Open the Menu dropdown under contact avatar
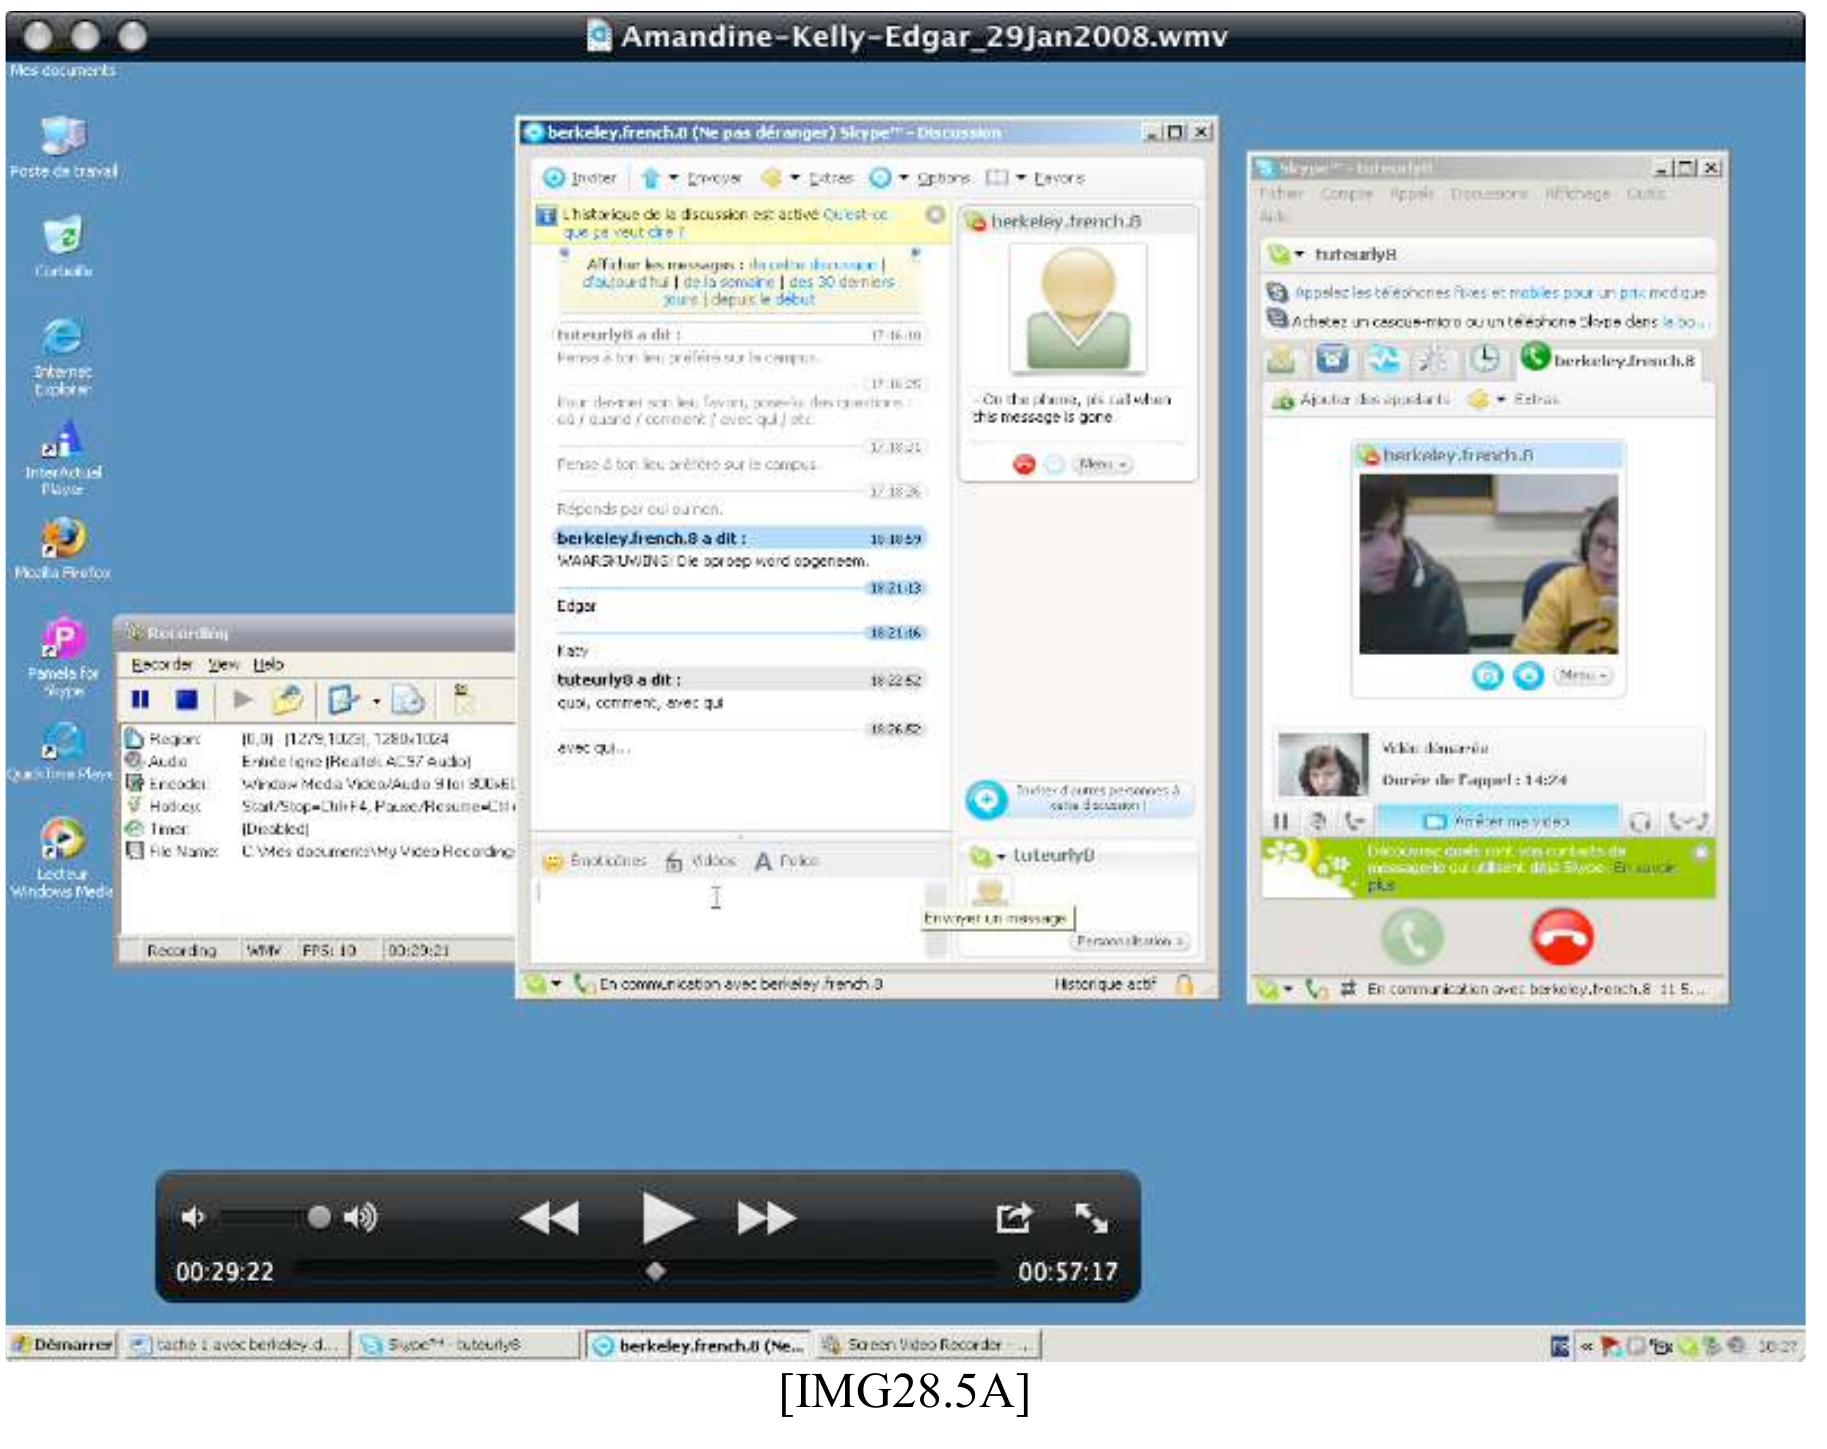 [1101, 465]
